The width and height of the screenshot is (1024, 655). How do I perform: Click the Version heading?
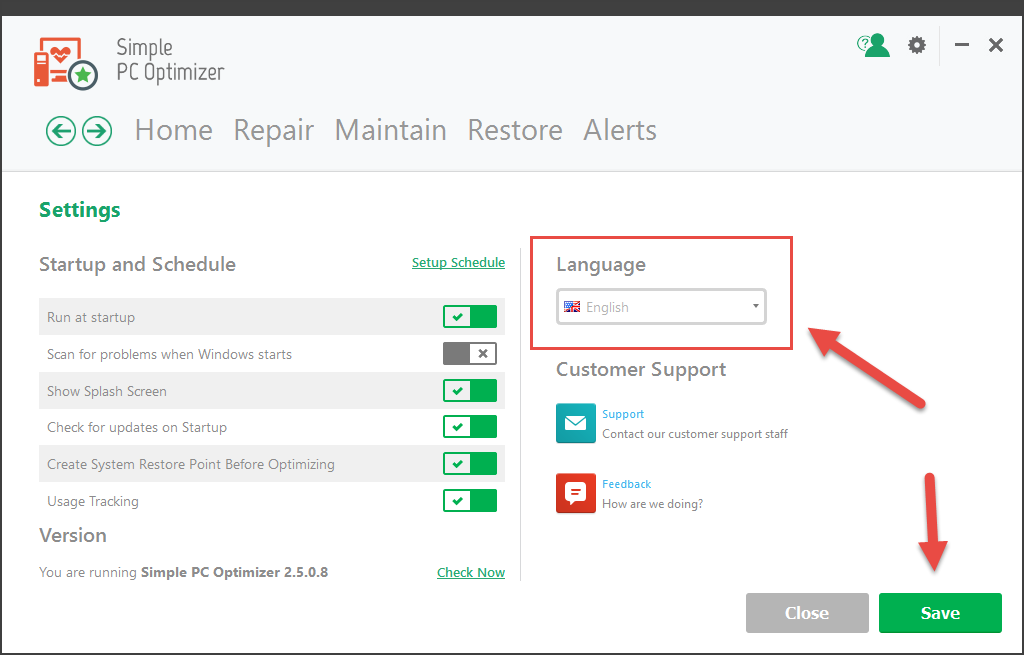click(72, 535)
